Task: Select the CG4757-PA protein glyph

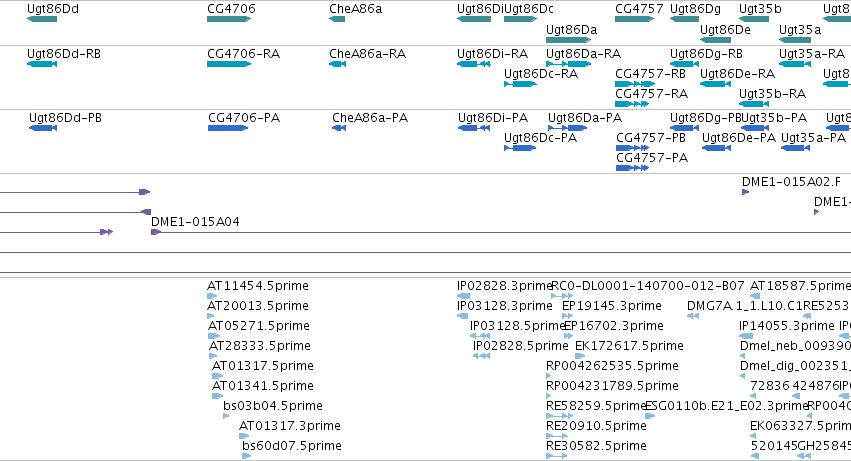Action: [632, 168]
